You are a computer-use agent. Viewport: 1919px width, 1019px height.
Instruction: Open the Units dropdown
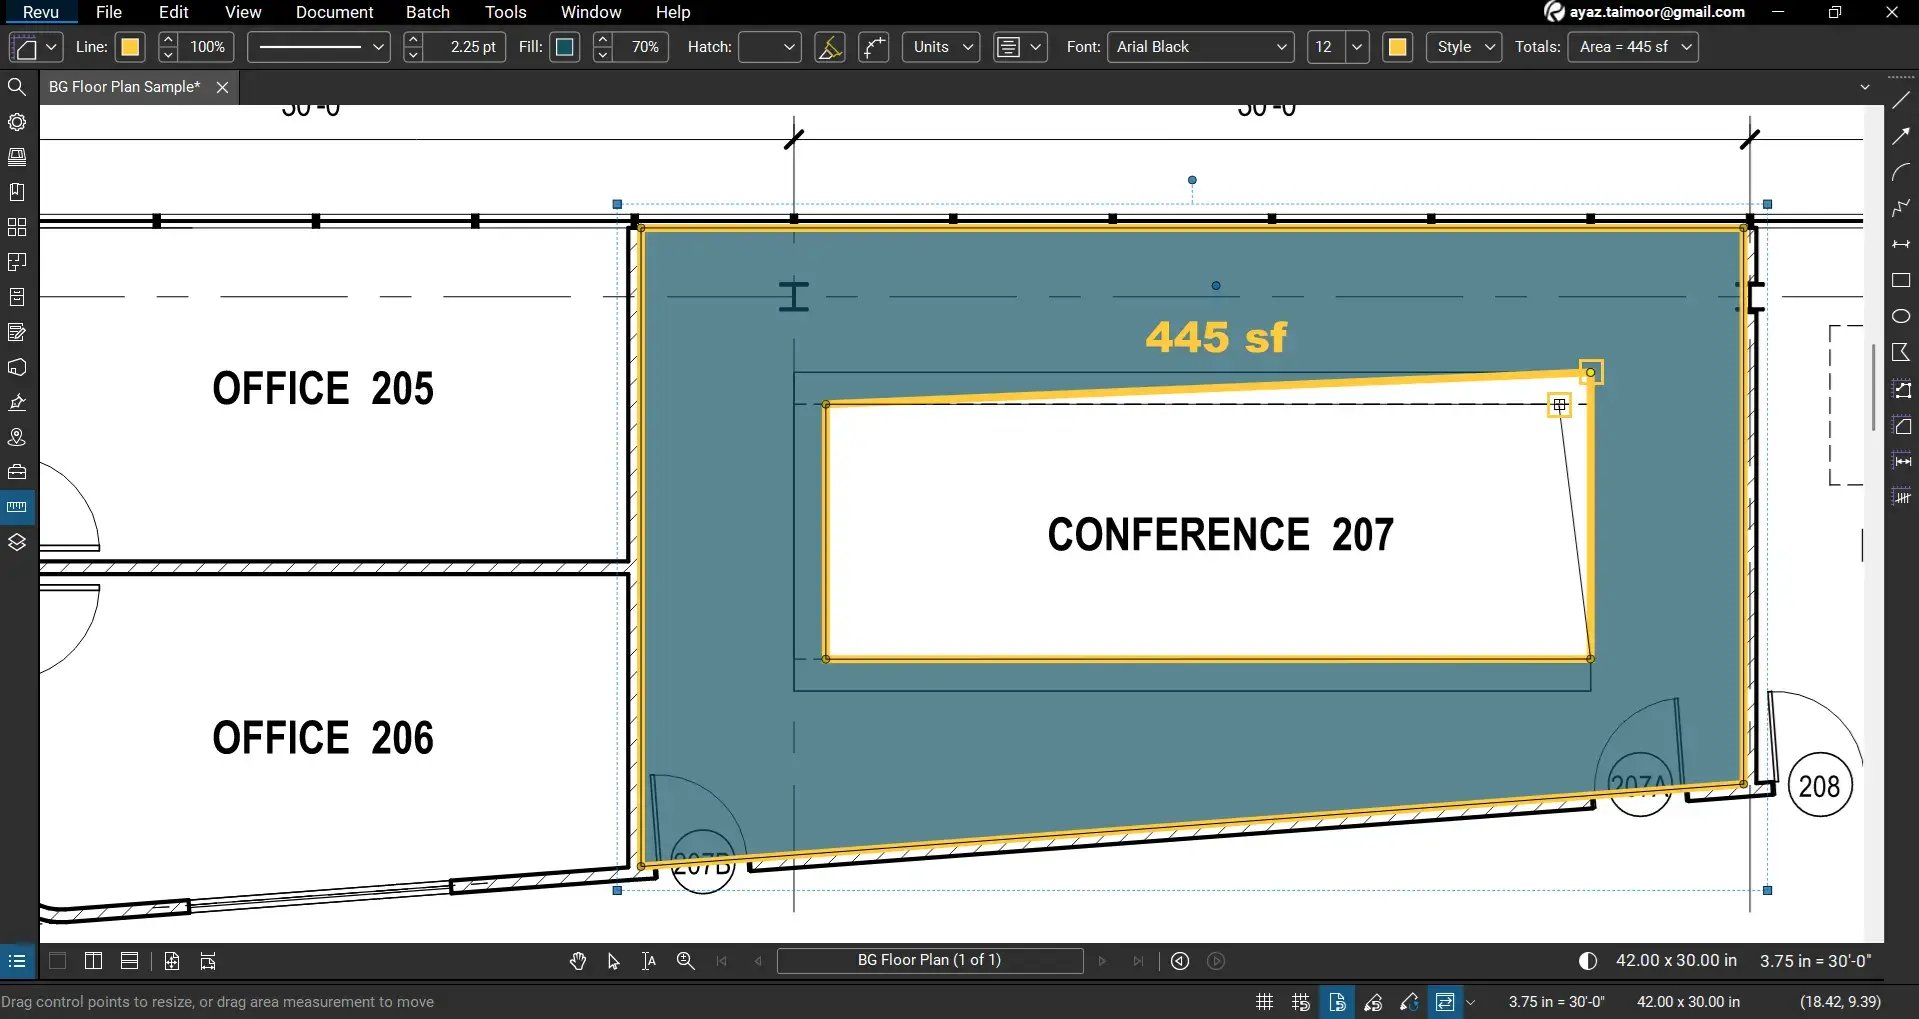point(941,47)
